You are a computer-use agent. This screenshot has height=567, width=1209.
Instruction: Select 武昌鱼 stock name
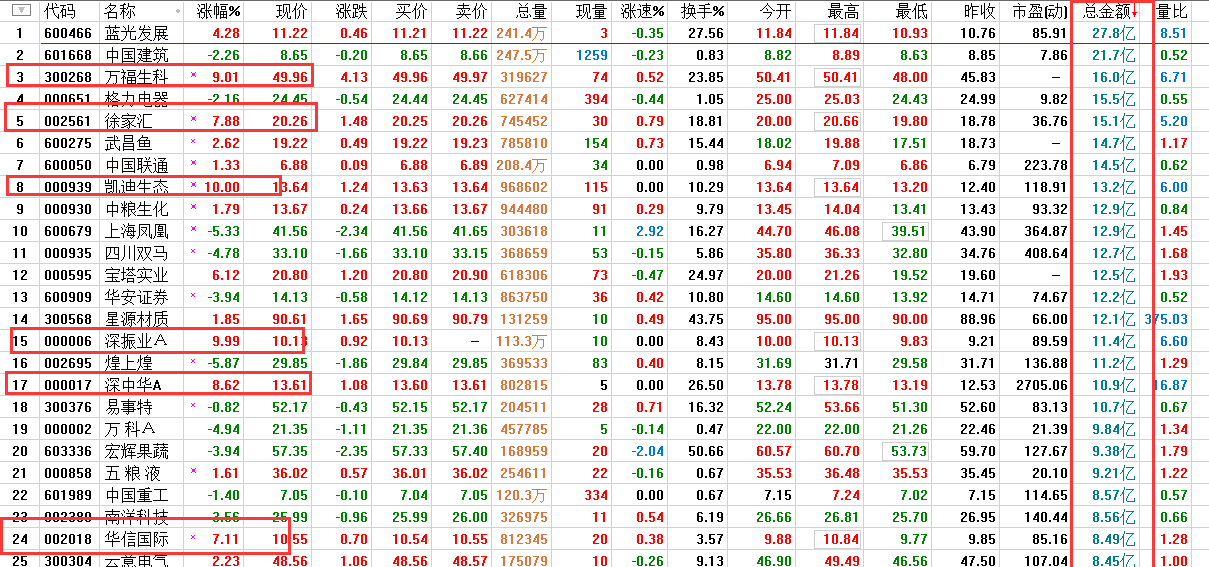128,143
